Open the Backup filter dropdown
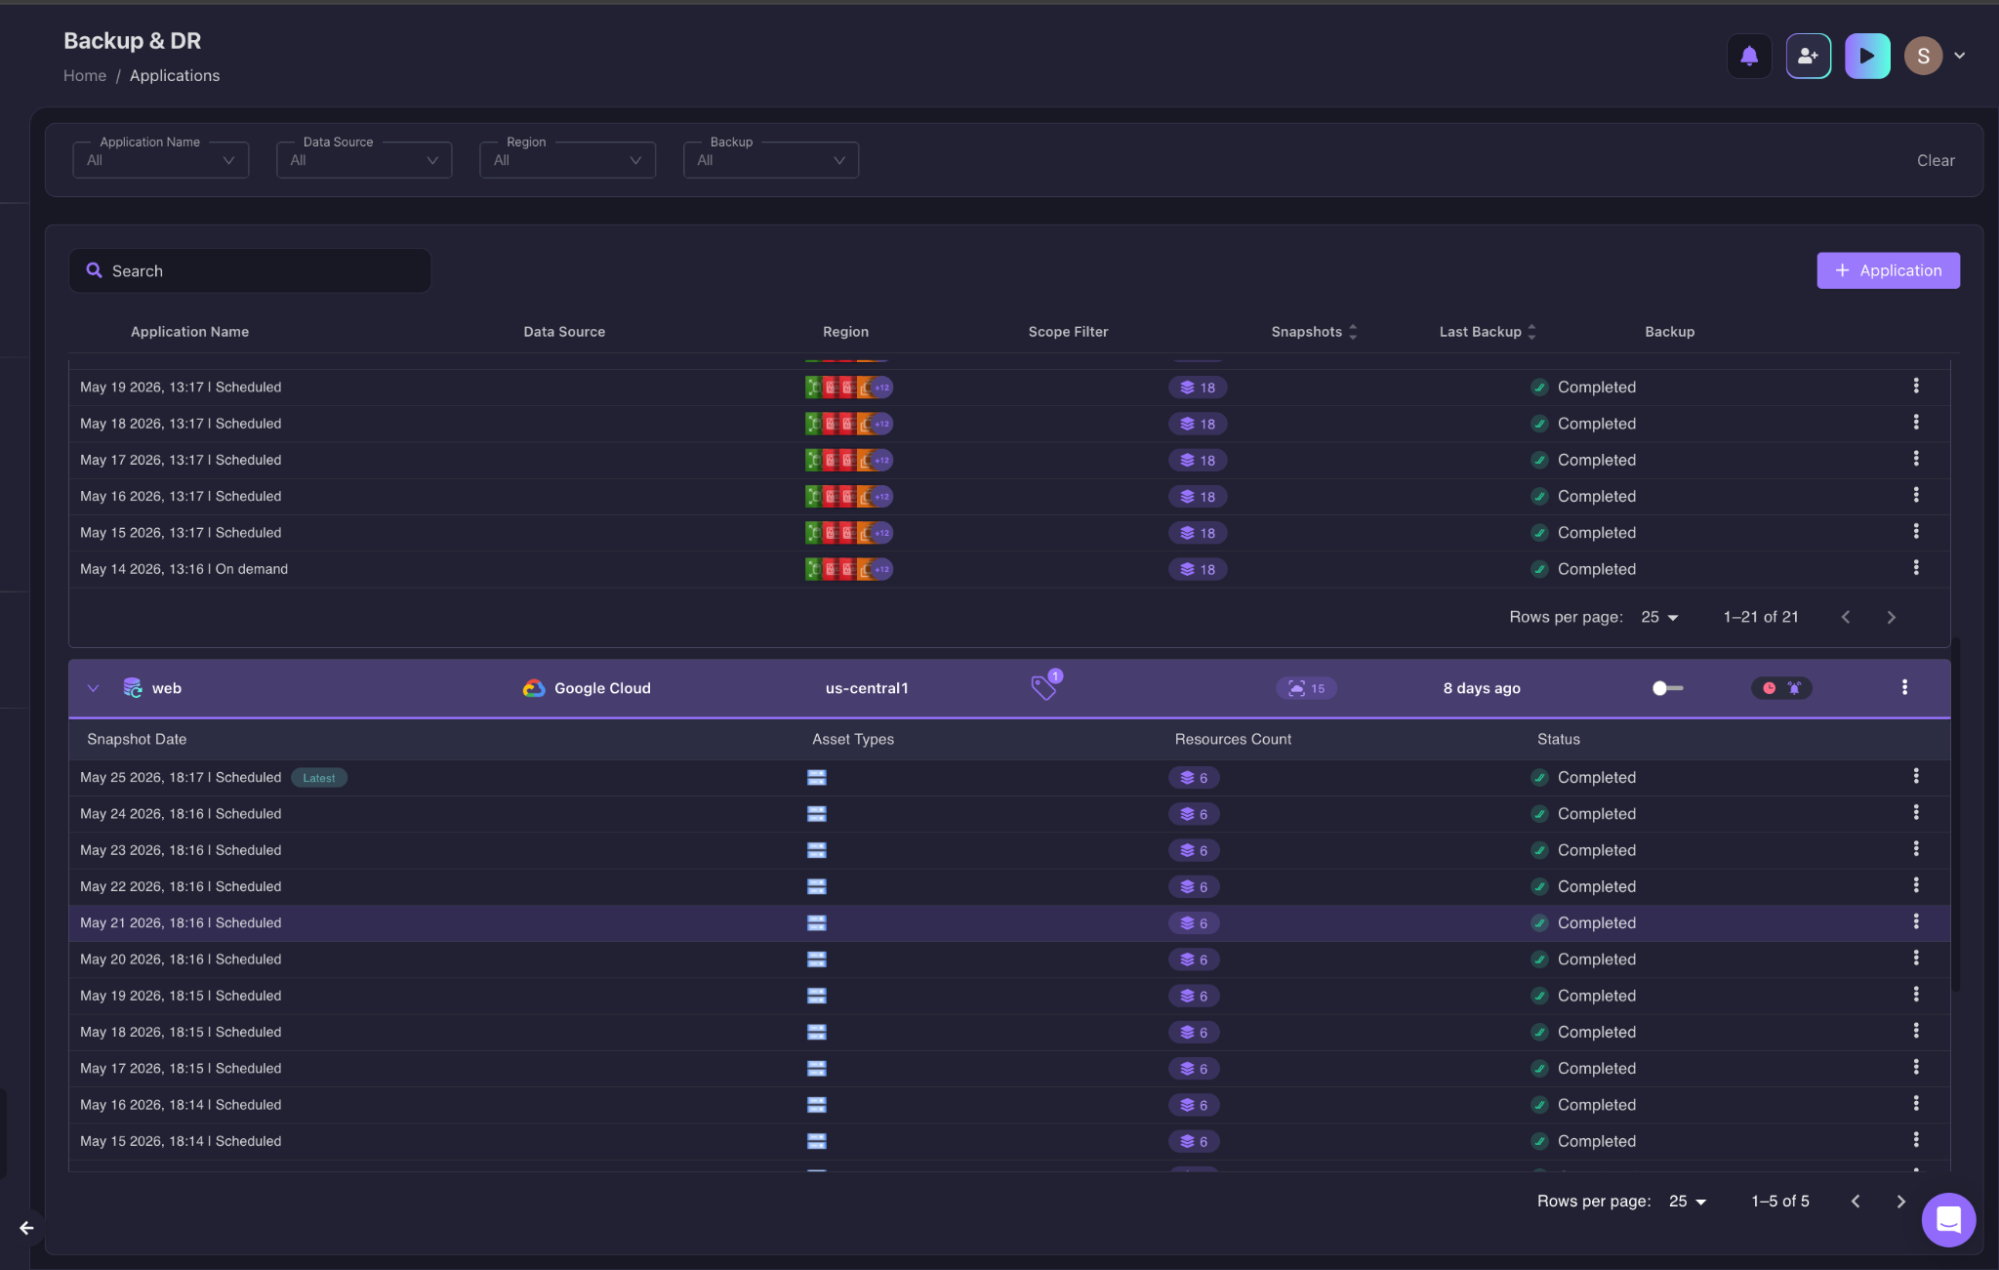Viewport: 1999px width, 1270px height. click(x=771, y=160)
